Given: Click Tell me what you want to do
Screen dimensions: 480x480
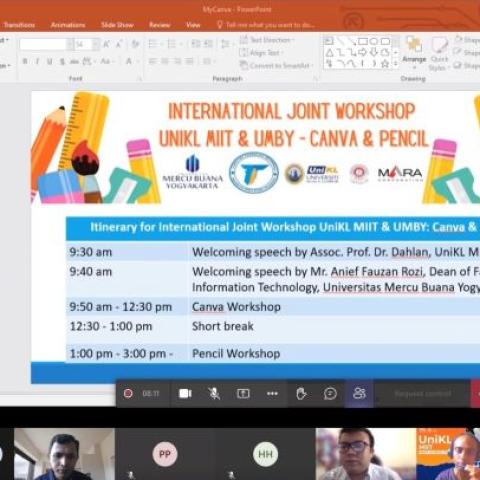Looking at the screenshot, I should 266,25.
